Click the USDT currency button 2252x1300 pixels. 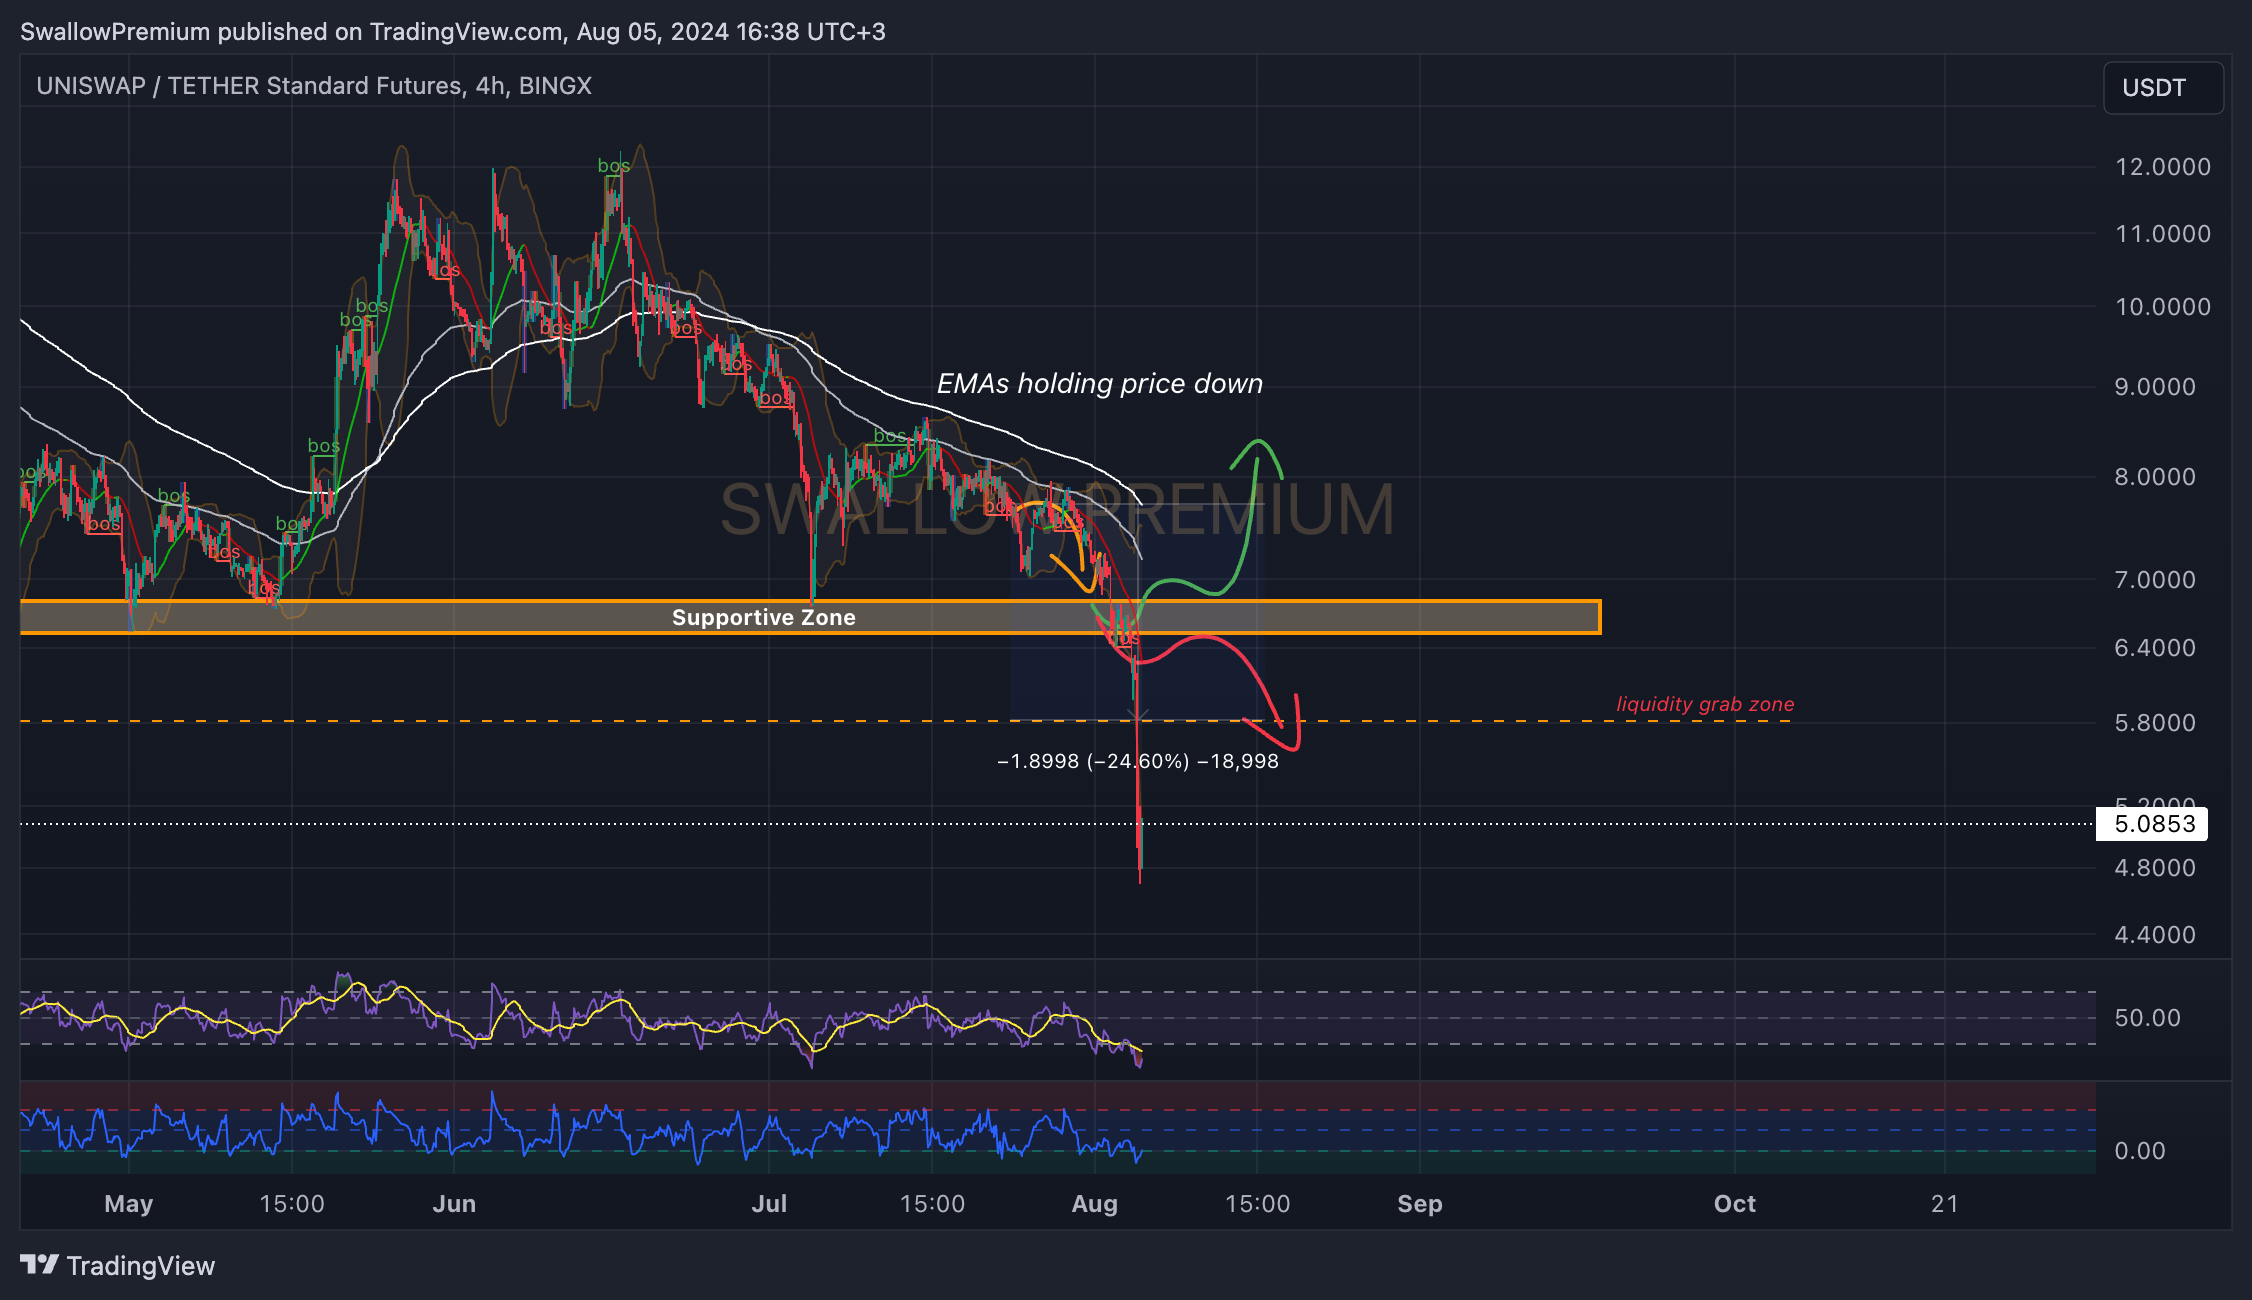[x=2163, y=88]
